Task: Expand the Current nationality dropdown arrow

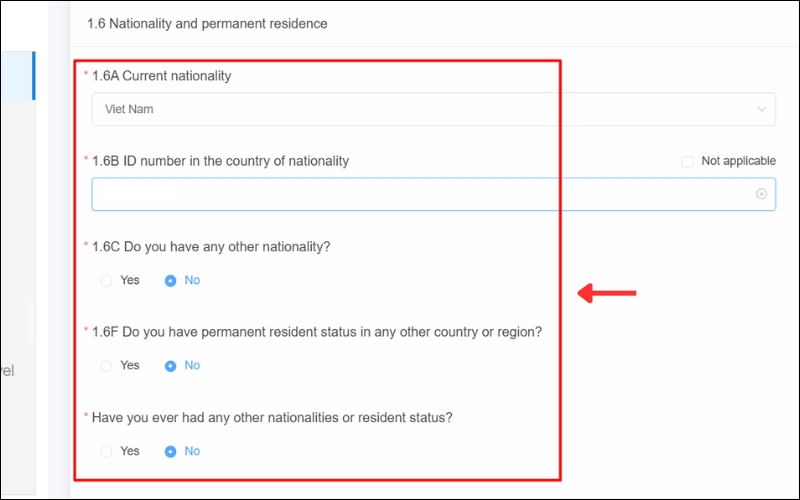Action: (x=762, y=109)
